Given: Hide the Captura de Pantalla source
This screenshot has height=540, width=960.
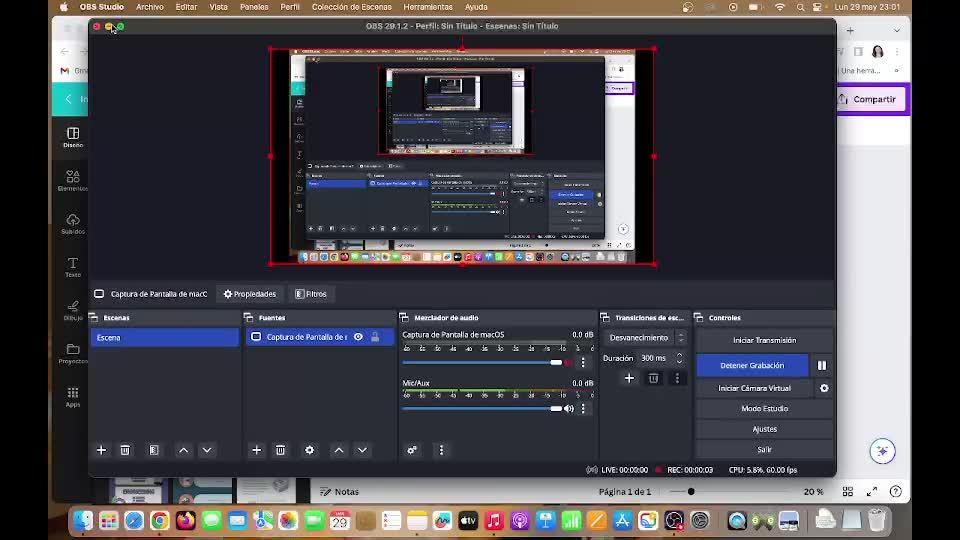Looking at the screenshot, I should point(358,337).
